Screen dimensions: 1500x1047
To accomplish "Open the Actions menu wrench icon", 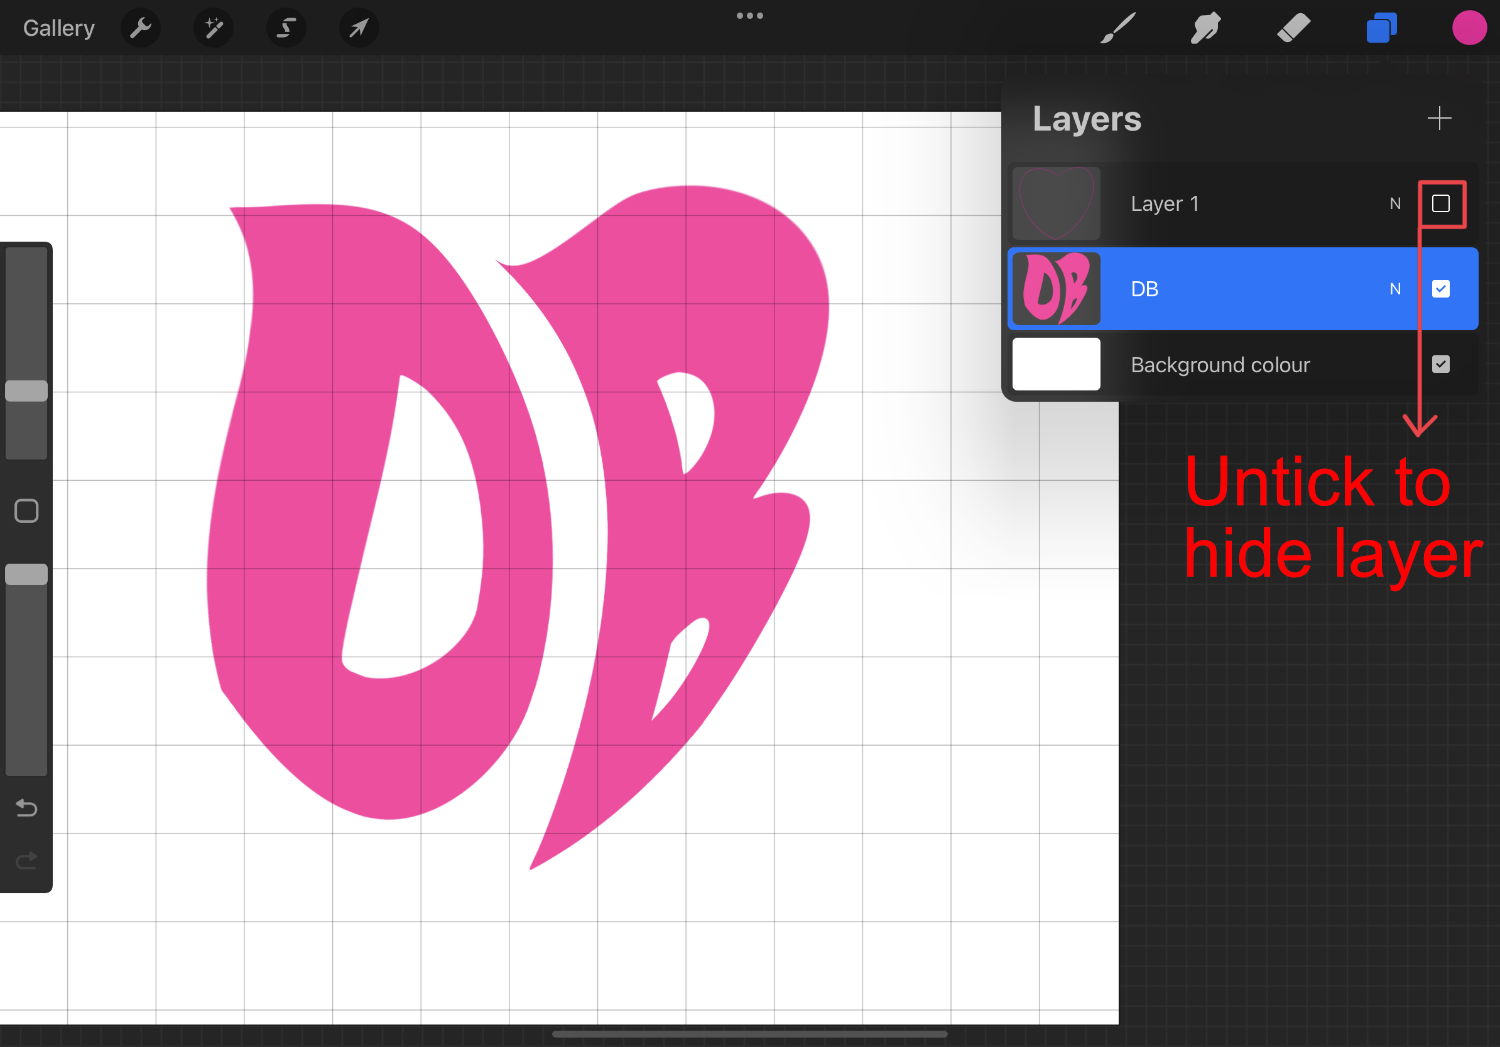I will [140, 28].
